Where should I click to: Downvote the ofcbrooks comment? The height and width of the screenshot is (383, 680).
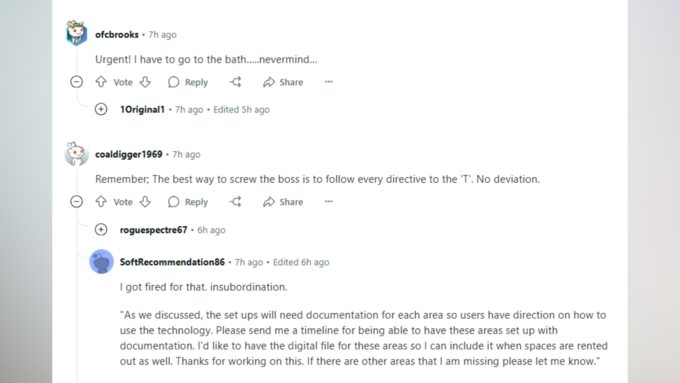[x=145, y=82]
